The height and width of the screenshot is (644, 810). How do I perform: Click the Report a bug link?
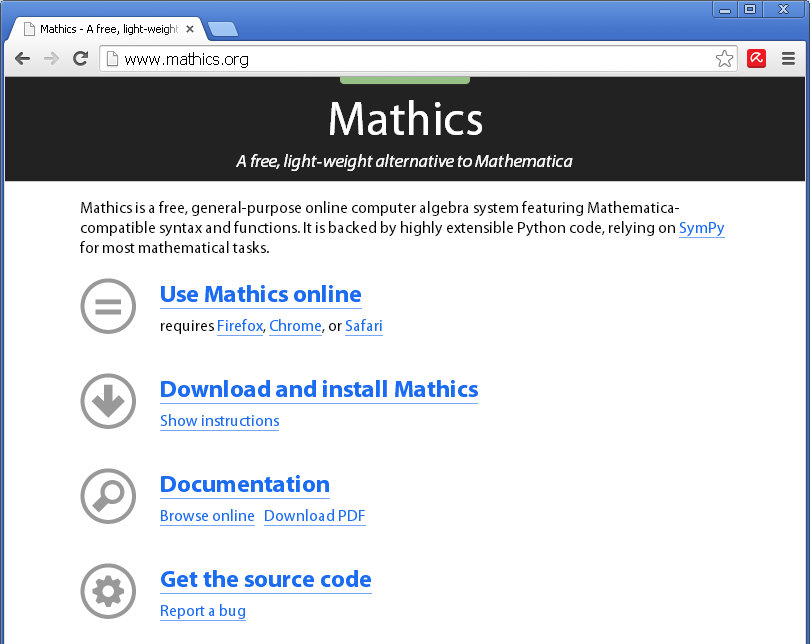tap(203, 611)
